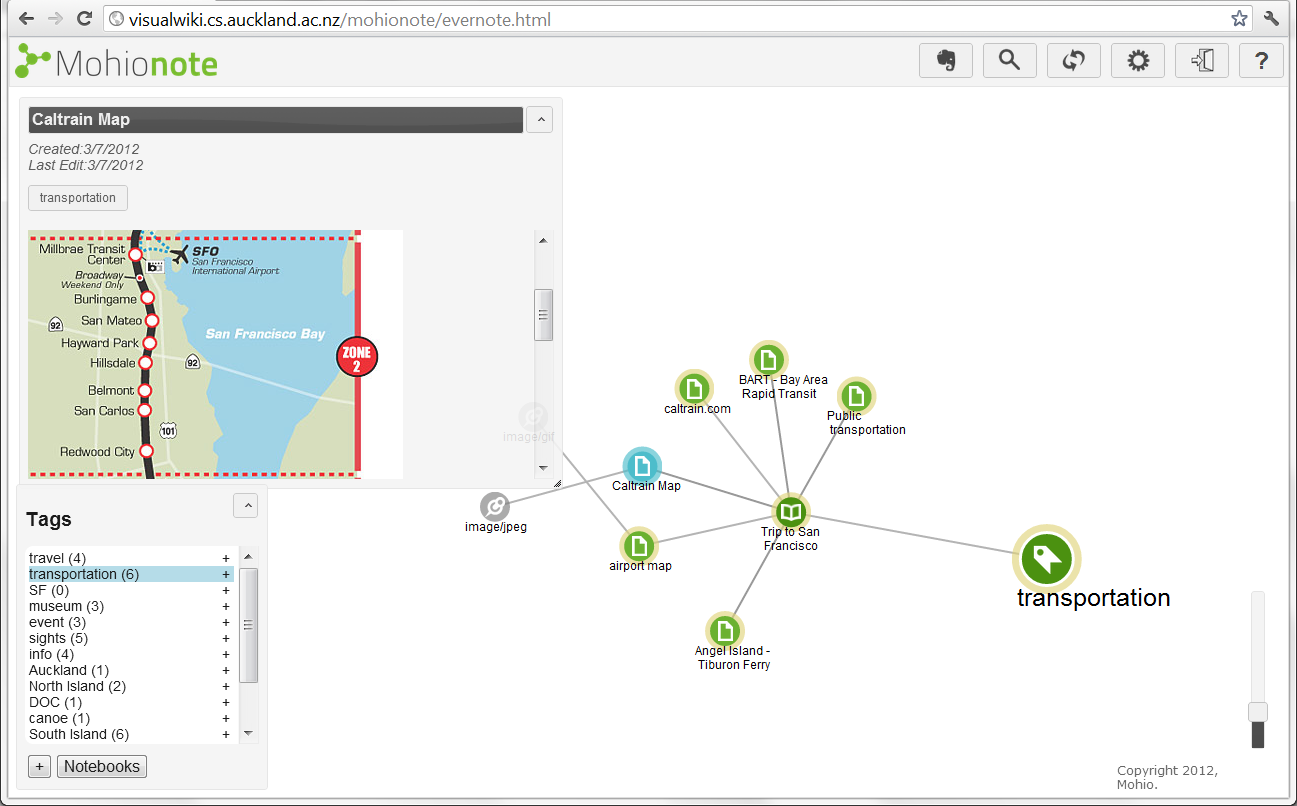Click the Tags panel heading
Image resolution: width=1297 pixels, height=806 pixels.
[x=49, y=519]
